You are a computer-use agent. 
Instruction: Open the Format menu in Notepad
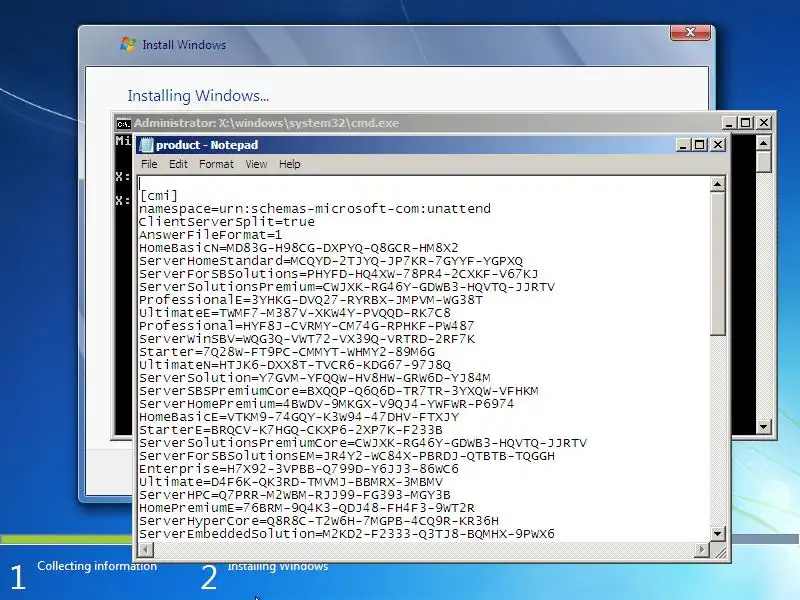216,164
